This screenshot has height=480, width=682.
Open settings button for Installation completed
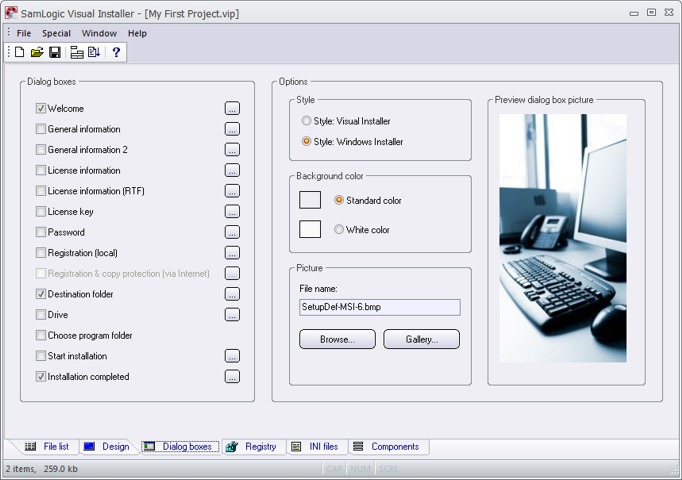(232, 377)
